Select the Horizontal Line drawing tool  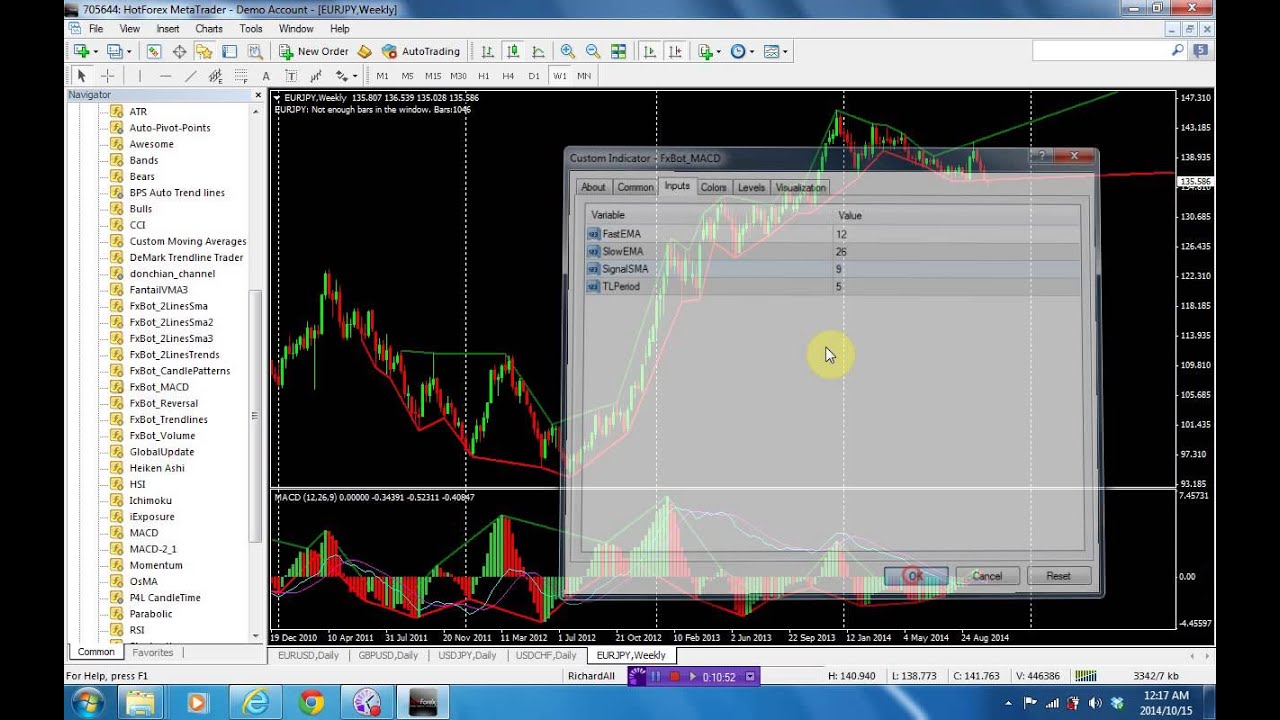click(165, 76)
